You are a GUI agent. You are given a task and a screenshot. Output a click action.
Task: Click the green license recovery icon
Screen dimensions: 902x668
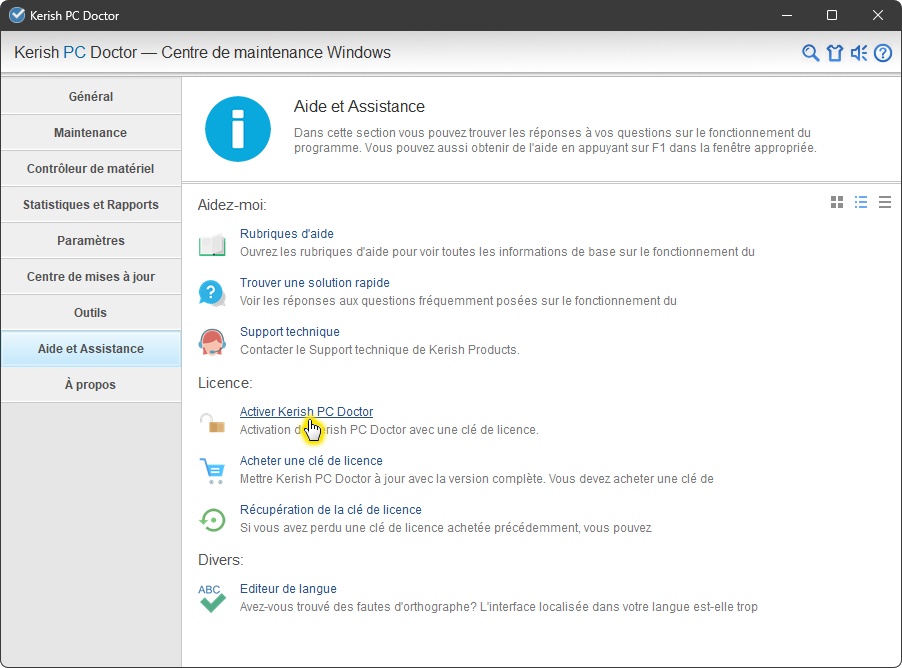click(x=212, y=519)
